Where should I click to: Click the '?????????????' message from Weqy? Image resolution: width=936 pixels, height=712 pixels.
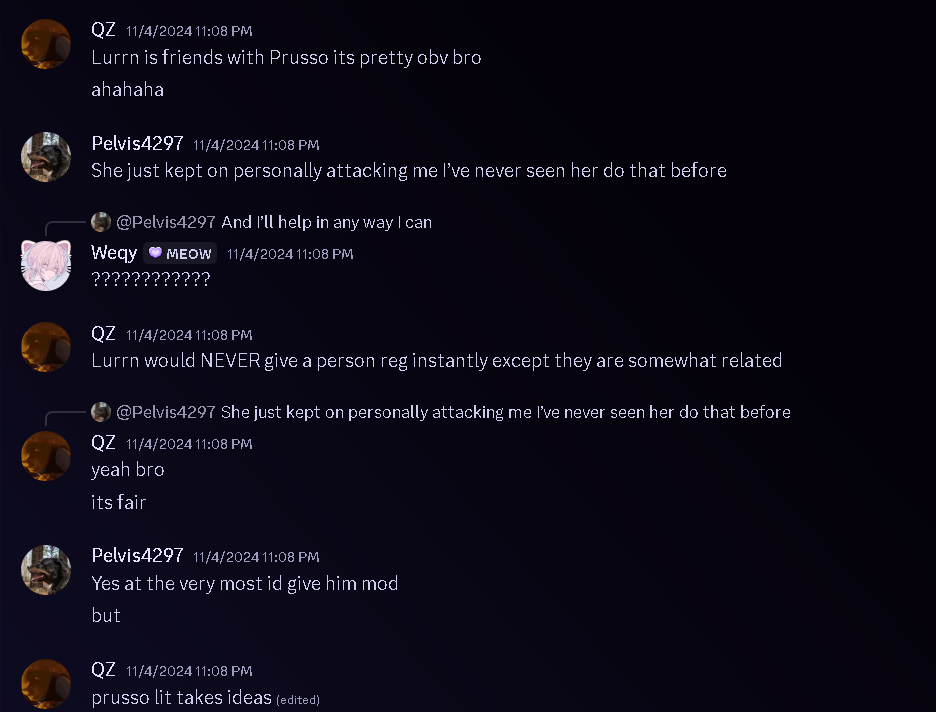[x=151, y=280]
